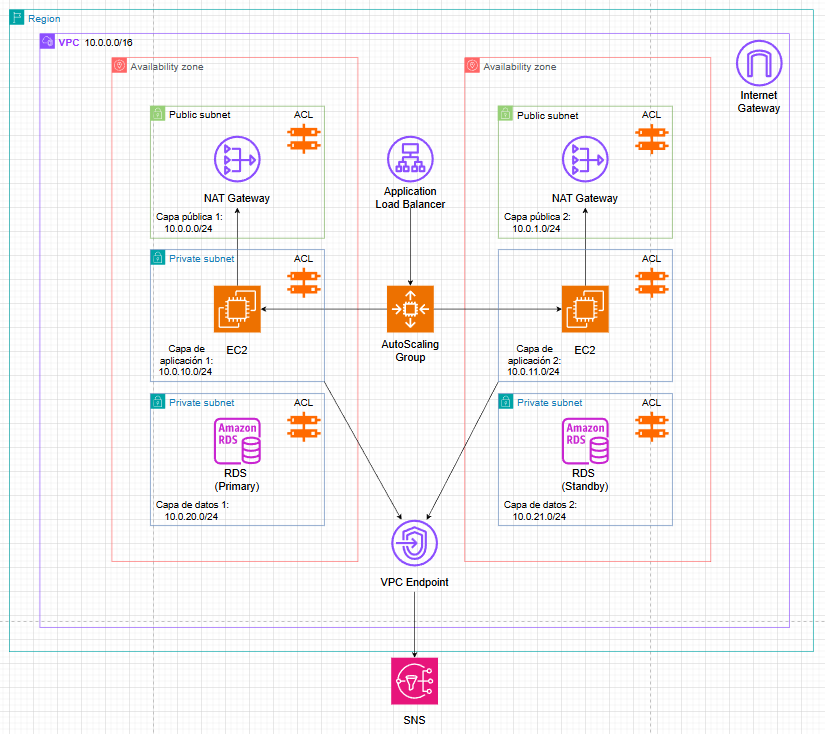Click lock icon of Capa pública 2 subnet
Viewport: 825px width, 734px height.
click(506, 113)
